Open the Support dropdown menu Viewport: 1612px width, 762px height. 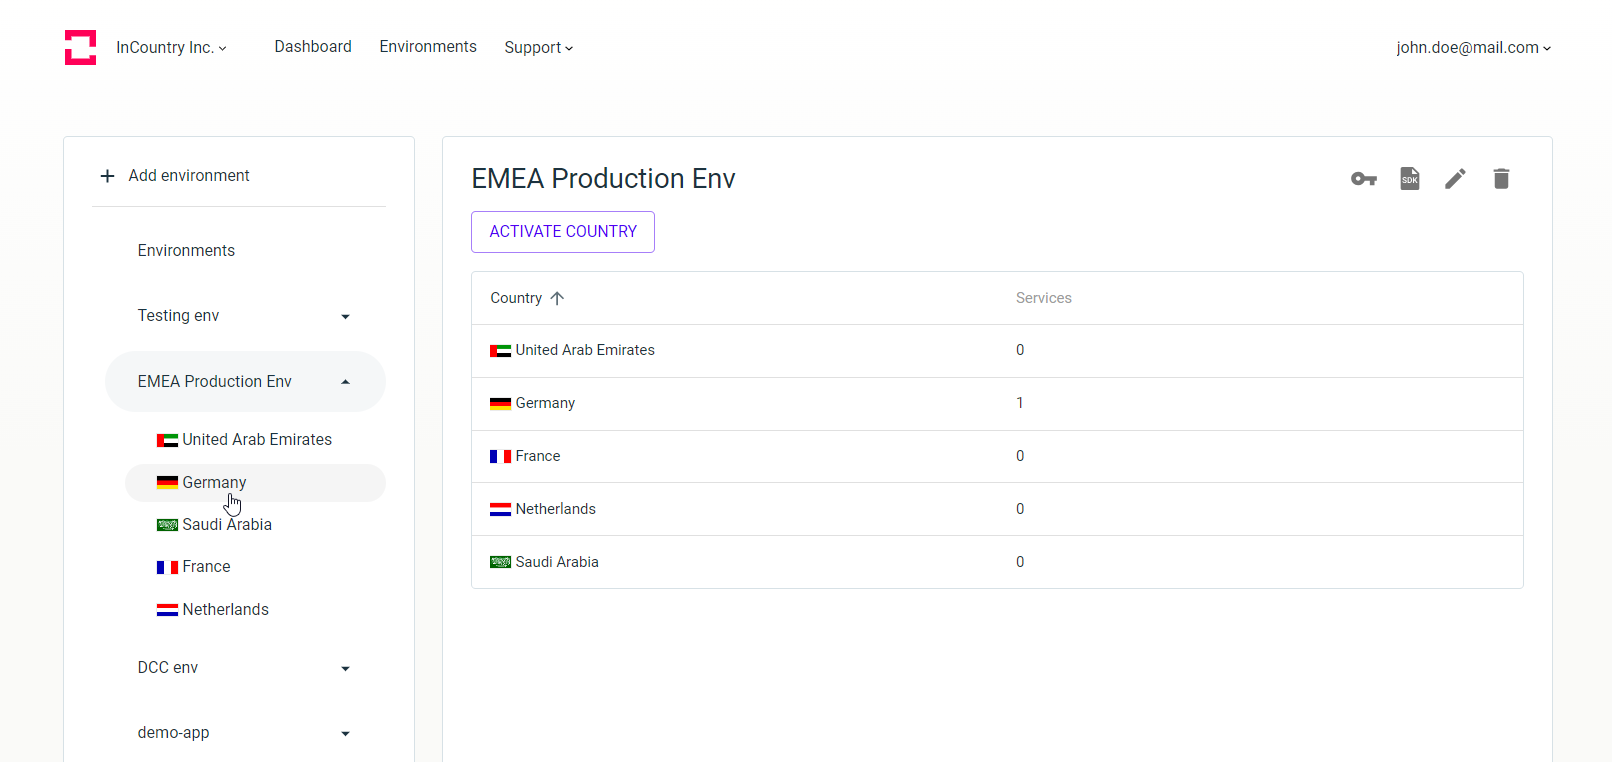click(x=538, y=47)
